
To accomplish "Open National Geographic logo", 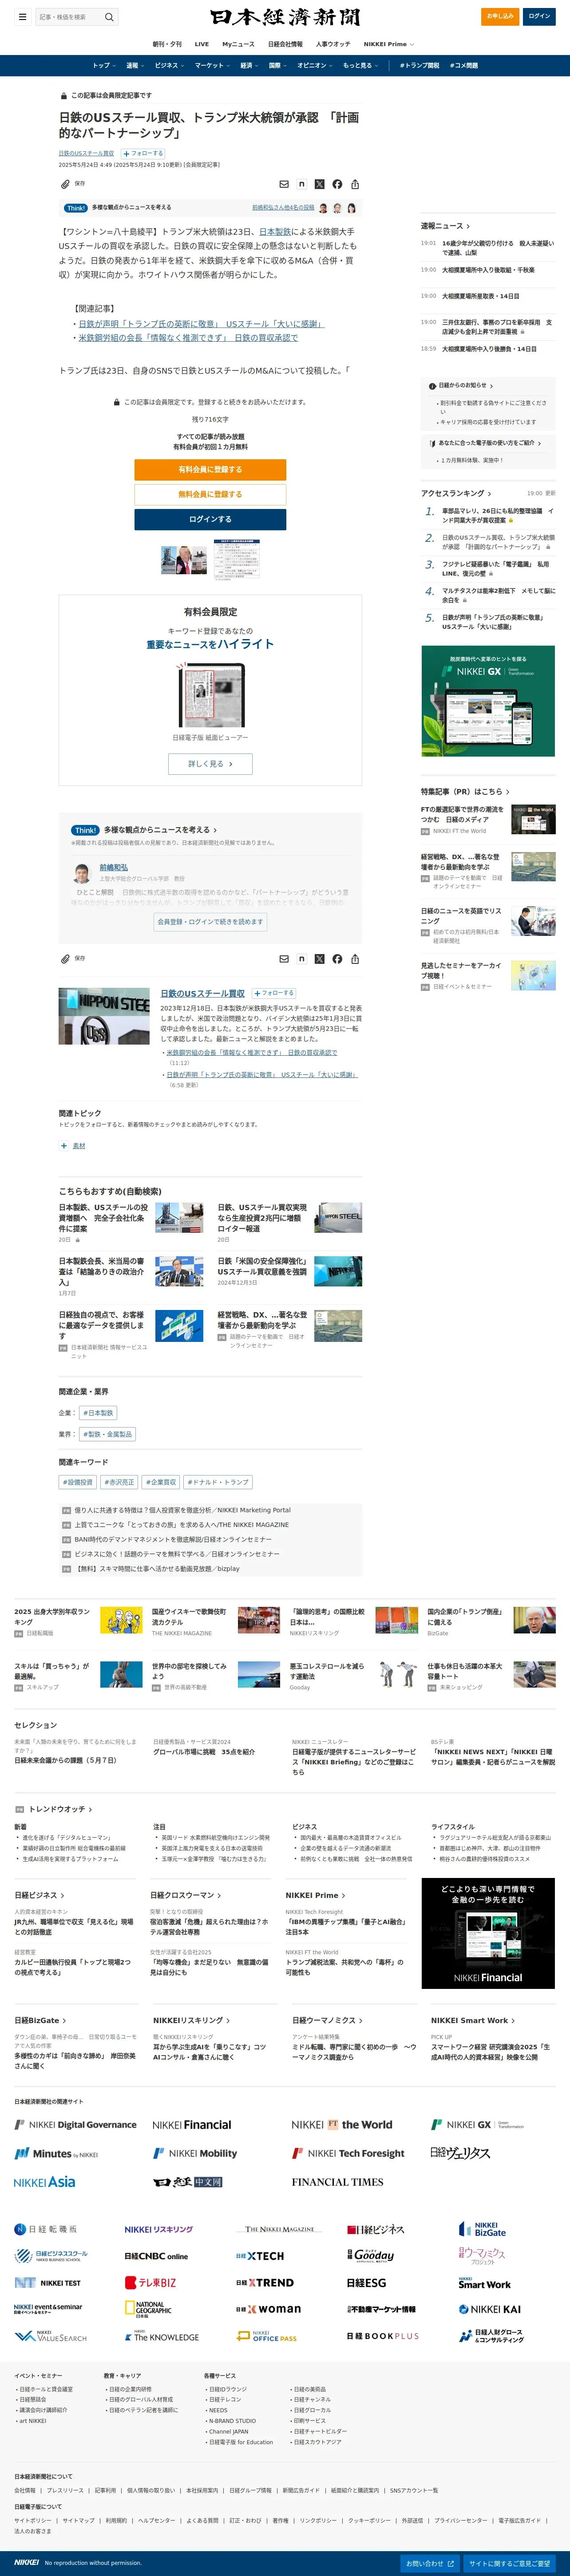I will (147, 2309).
